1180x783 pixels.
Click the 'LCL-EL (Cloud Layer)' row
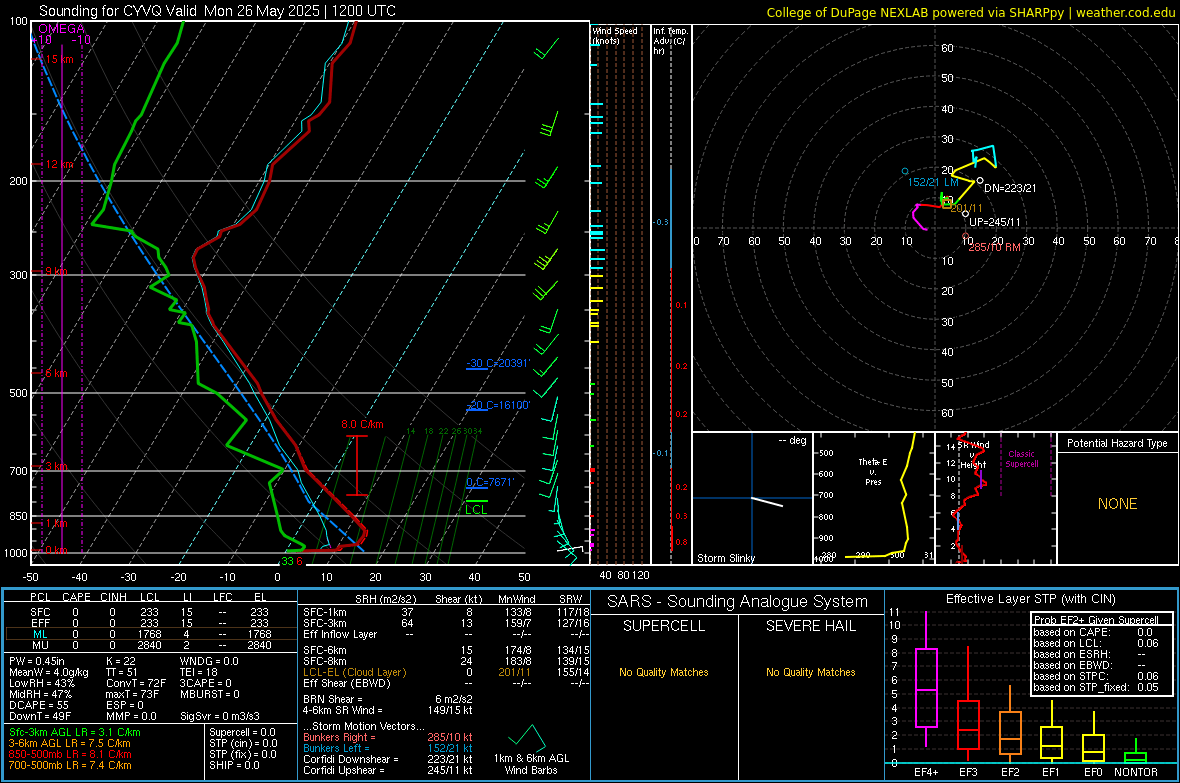(446, 672)
